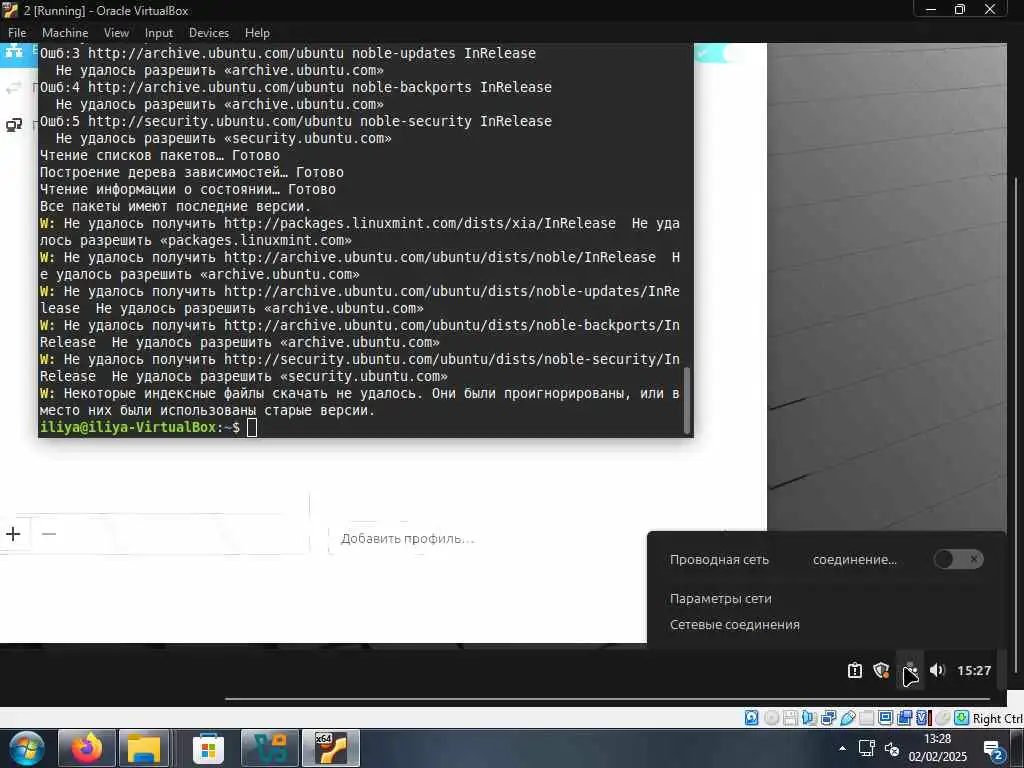The height and width of the screenshot is (768, 1024).
Task: Open the Windows notification center icon
Action: (993, 751)
